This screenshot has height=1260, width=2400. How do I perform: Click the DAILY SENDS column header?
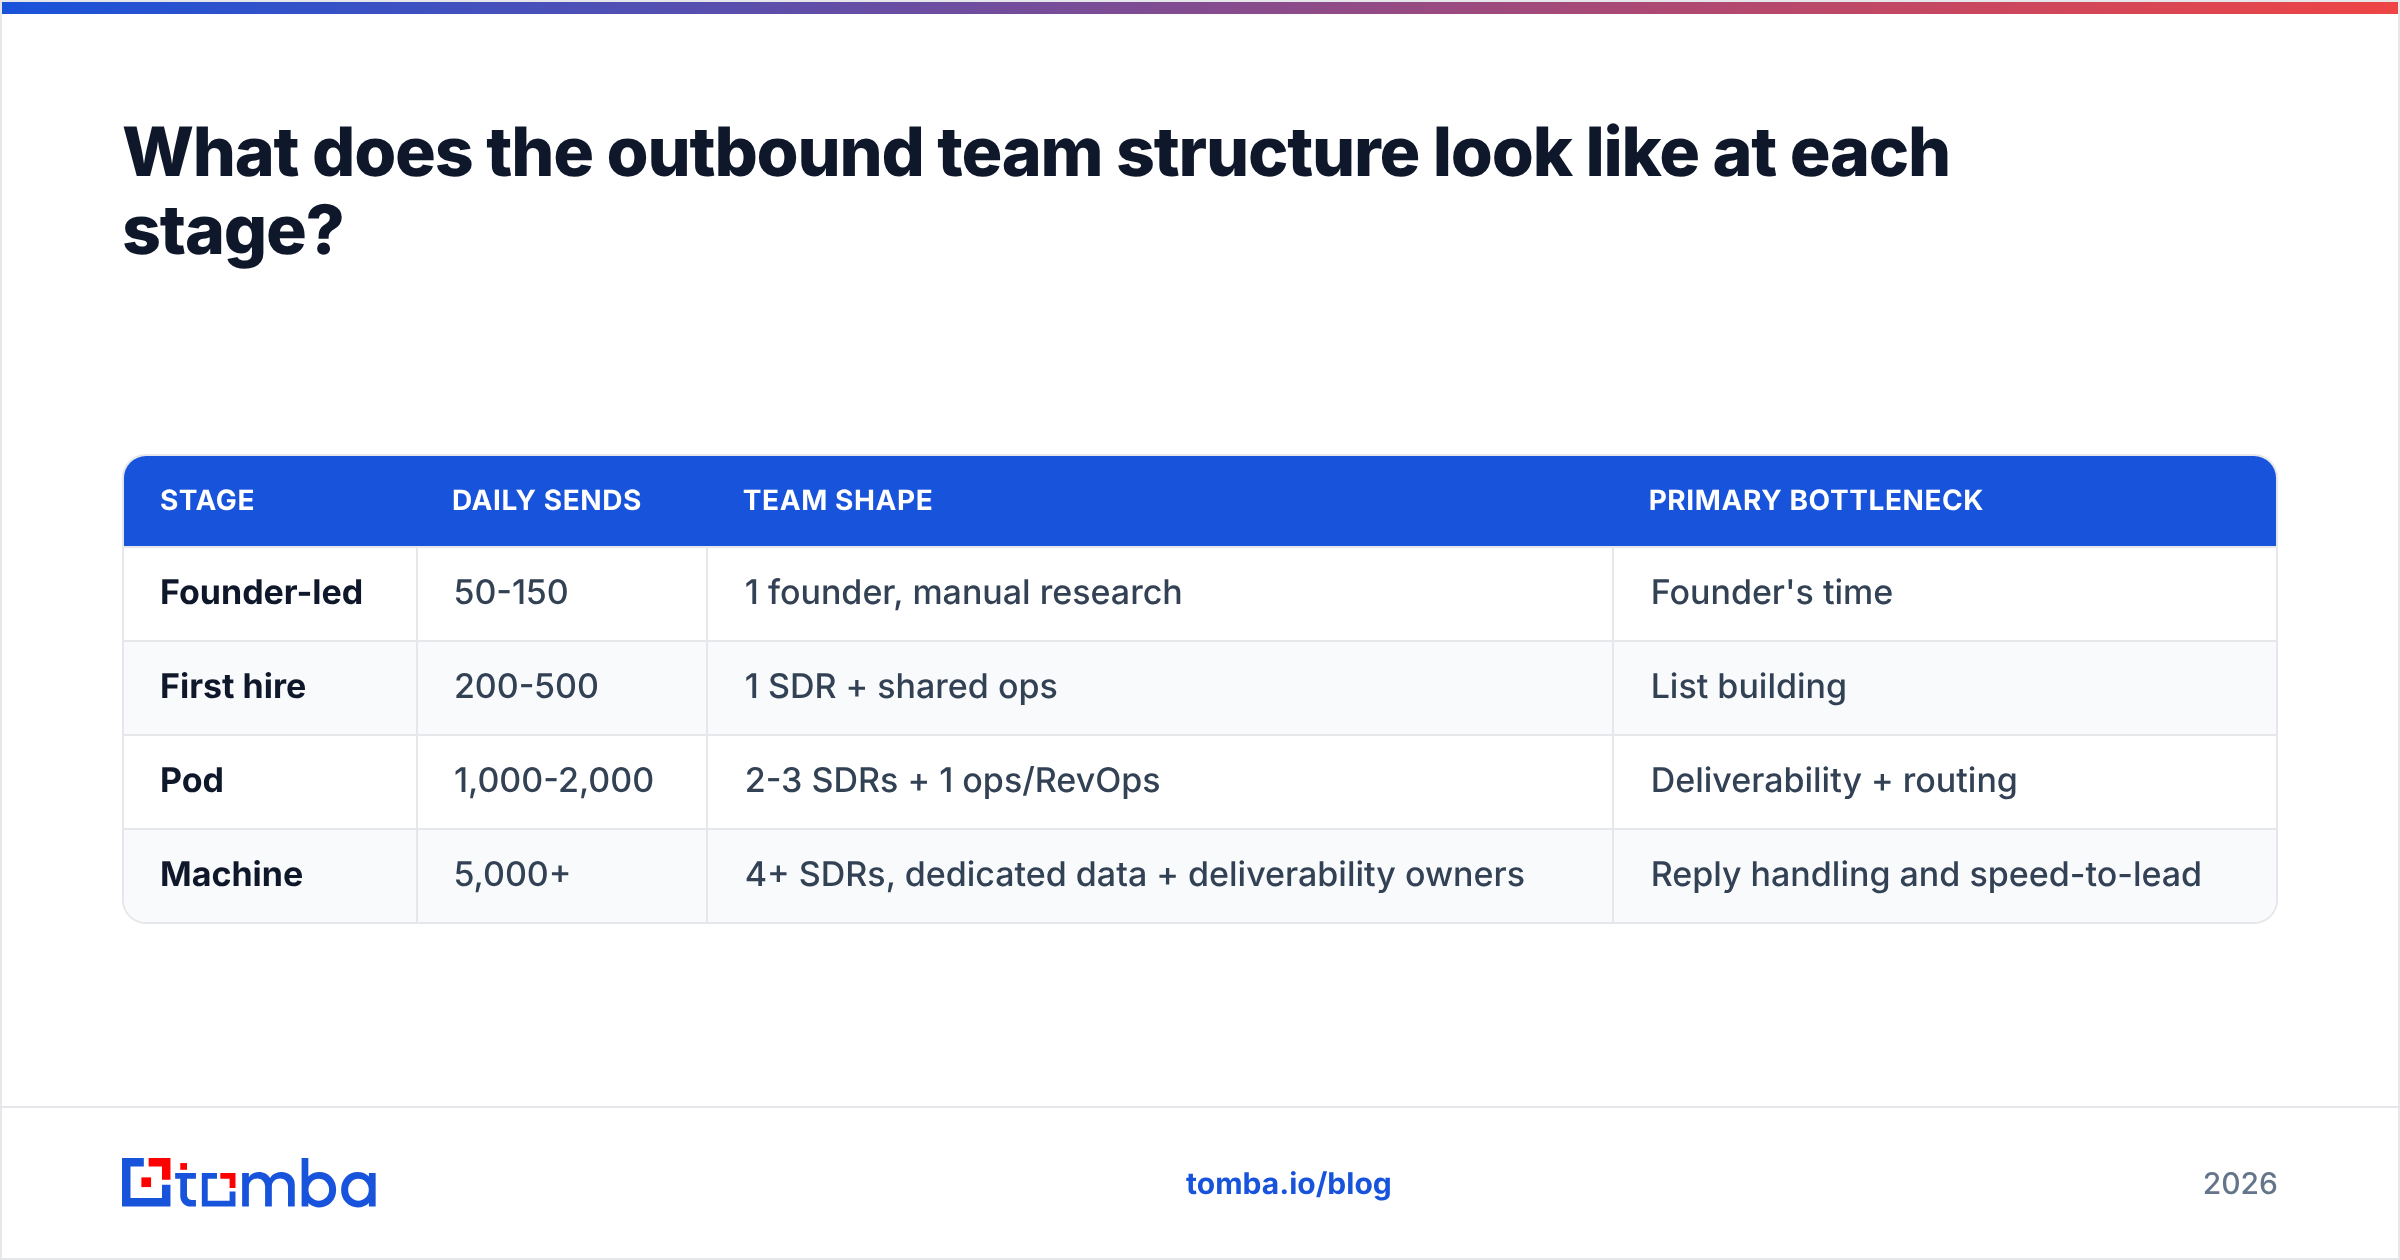click(x=546, y=500)
